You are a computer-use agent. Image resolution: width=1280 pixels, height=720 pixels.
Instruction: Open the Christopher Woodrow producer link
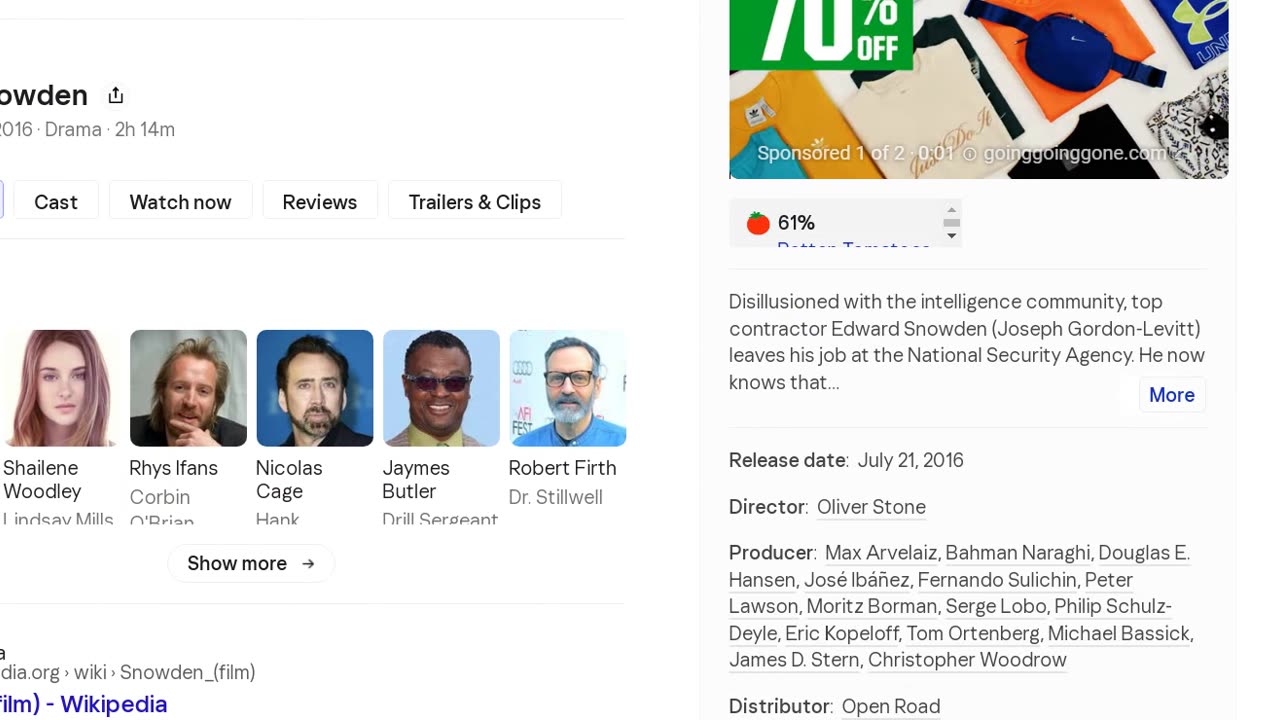(967, 660)
